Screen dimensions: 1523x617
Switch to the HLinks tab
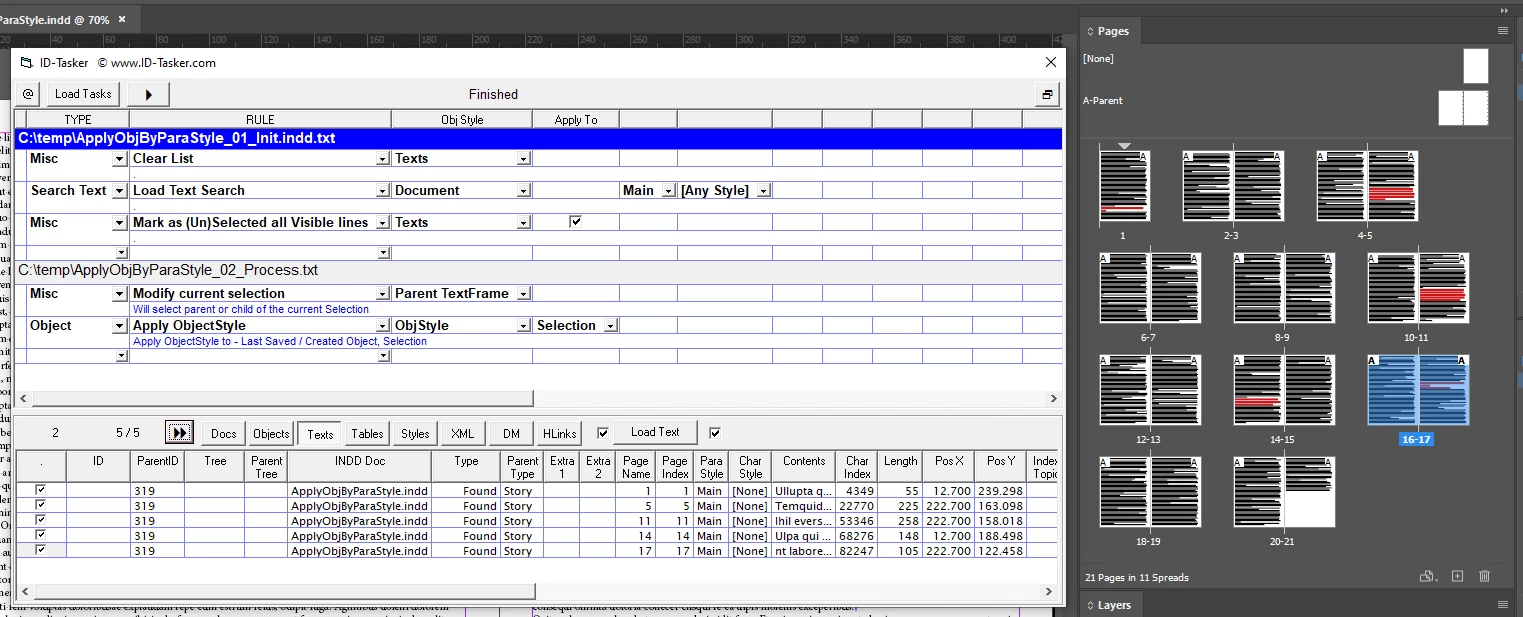pyautogui.click(x=559, y=433)
